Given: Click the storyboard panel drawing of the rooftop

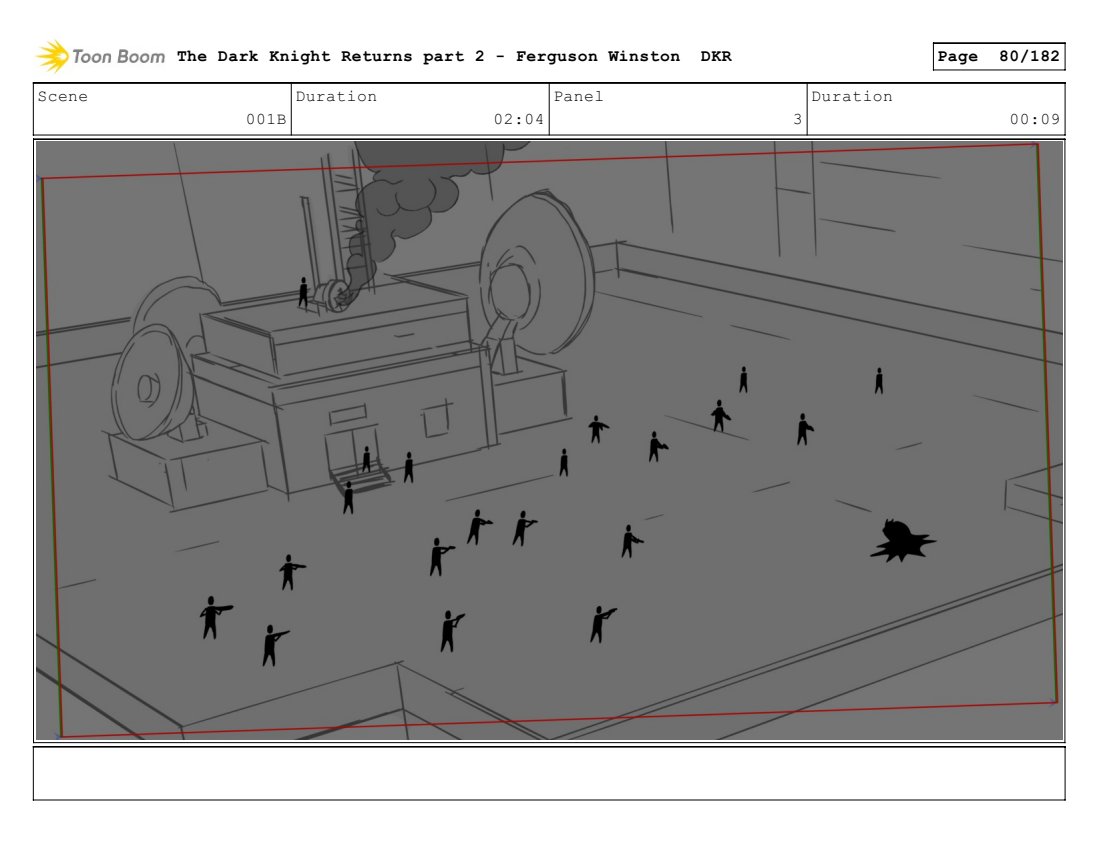Looking at the screenshot, I should click(549, 440).
